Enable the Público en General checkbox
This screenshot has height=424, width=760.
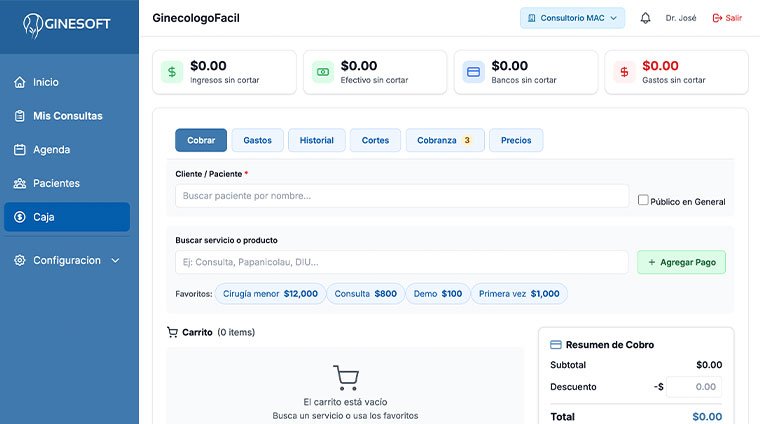[644, 200]
